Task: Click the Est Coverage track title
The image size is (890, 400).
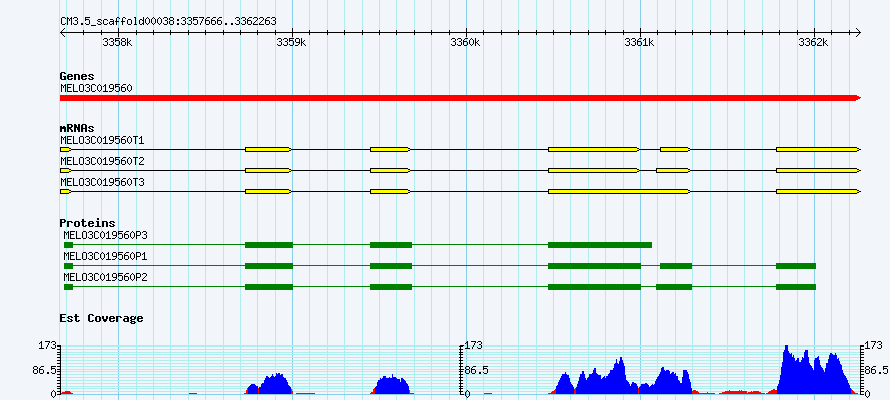Action: tap(101, 318)
